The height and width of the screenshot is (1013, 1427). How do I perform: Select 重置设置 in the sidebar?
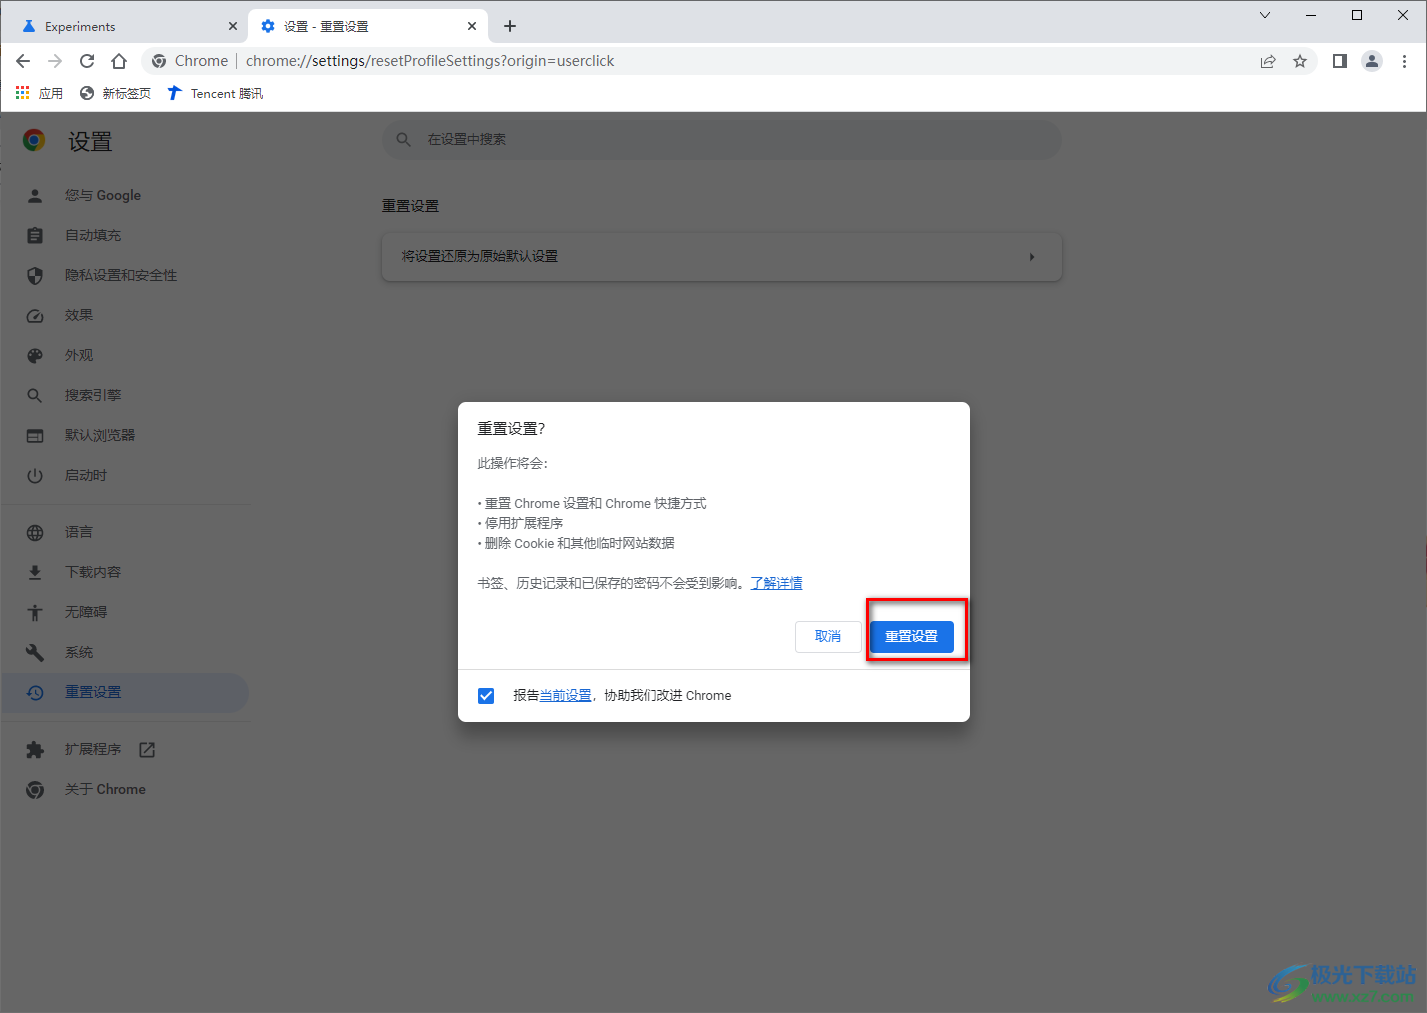pyautogui.click(x=125, y=692)
